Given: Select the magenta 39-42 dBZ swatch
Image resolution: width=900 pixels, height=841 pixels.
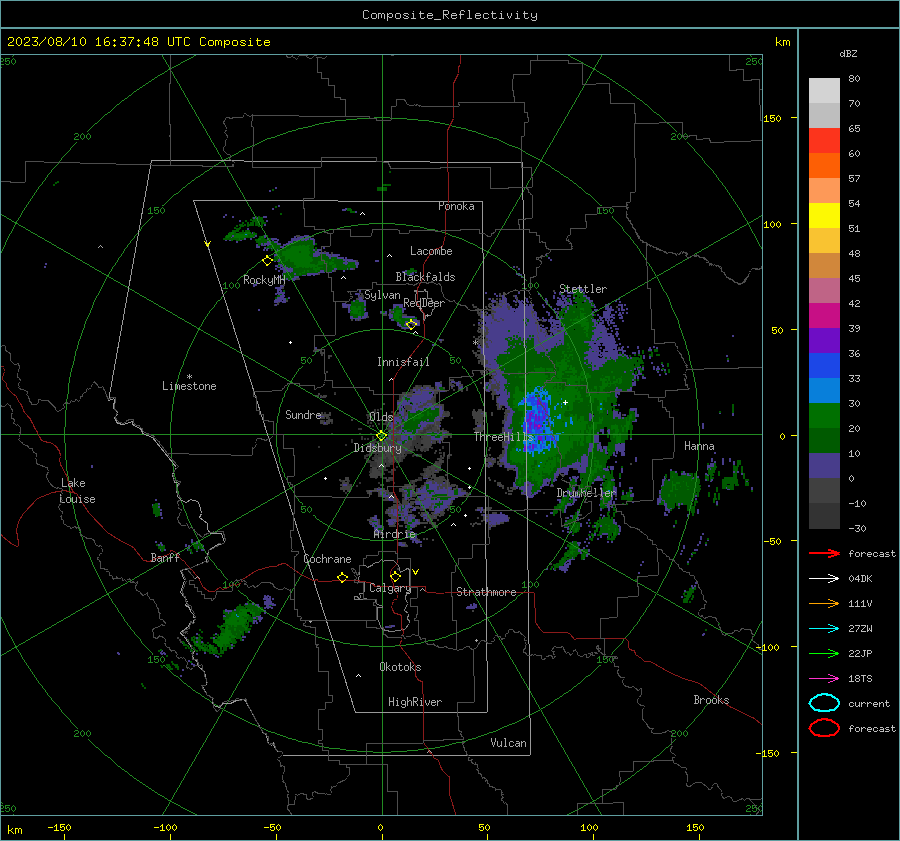Looking at the screenshot, I should [824, 316].
